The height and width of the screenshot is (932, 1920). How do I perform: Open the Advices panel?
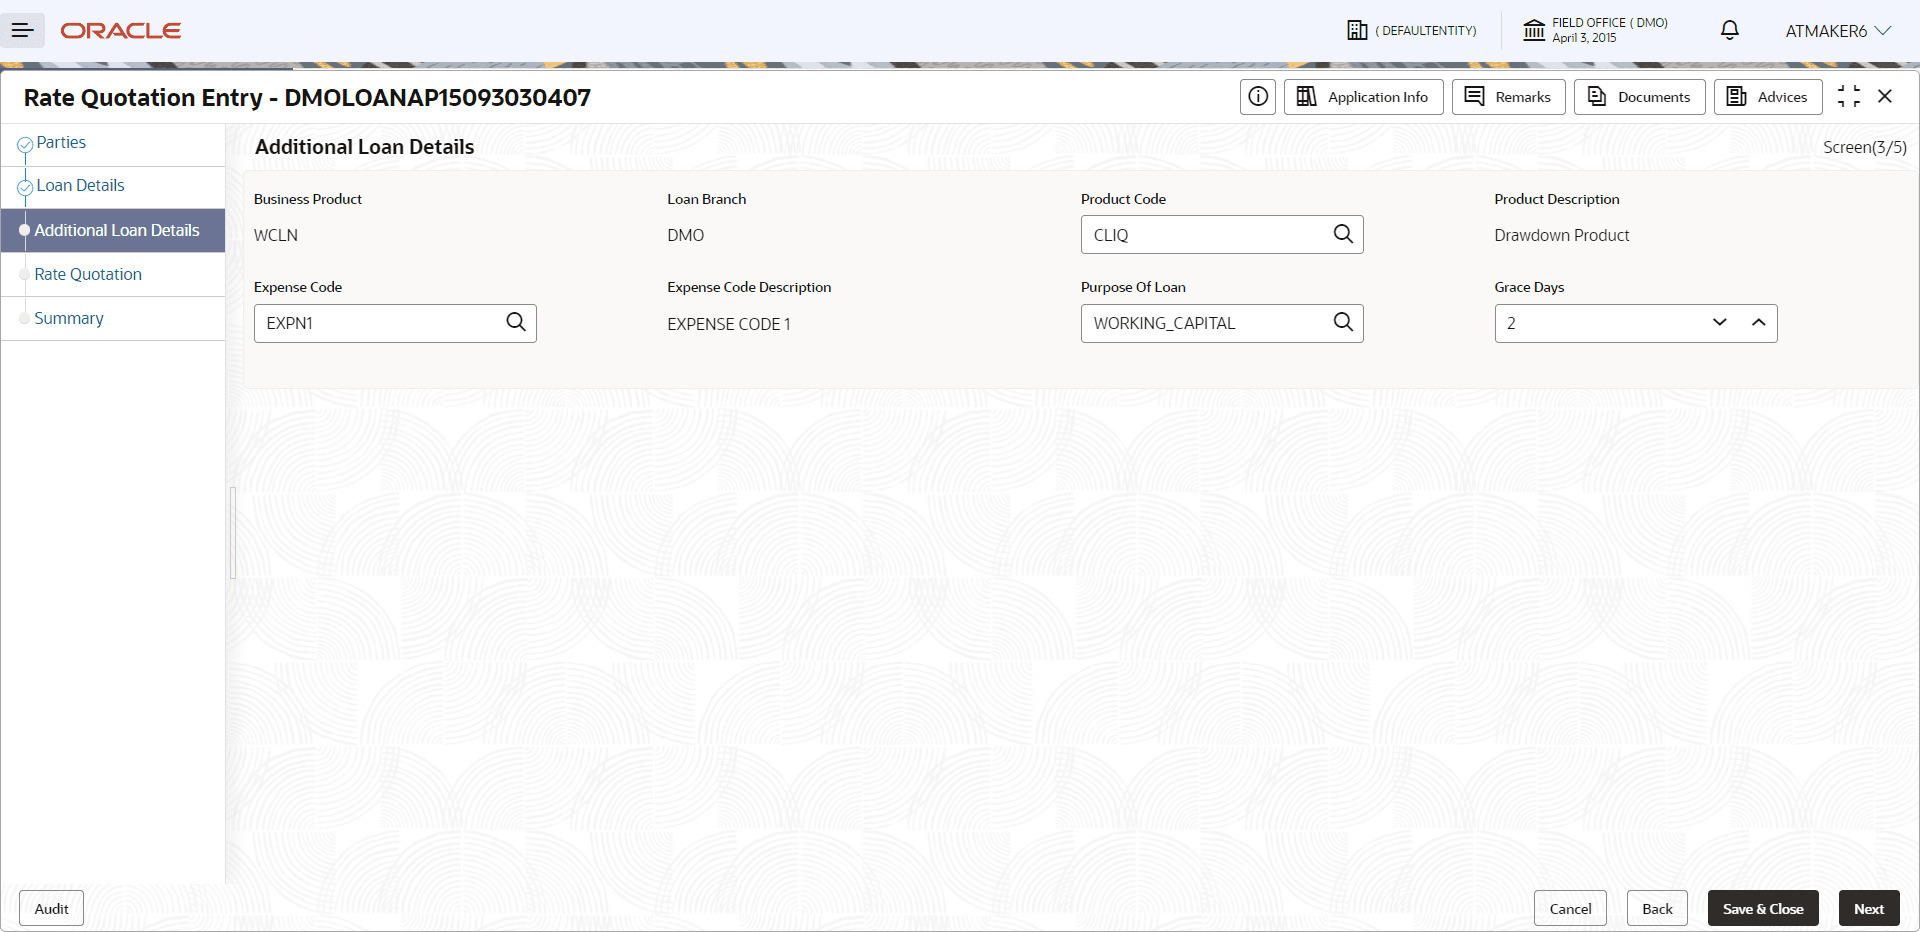click(x=1768, y=97)
